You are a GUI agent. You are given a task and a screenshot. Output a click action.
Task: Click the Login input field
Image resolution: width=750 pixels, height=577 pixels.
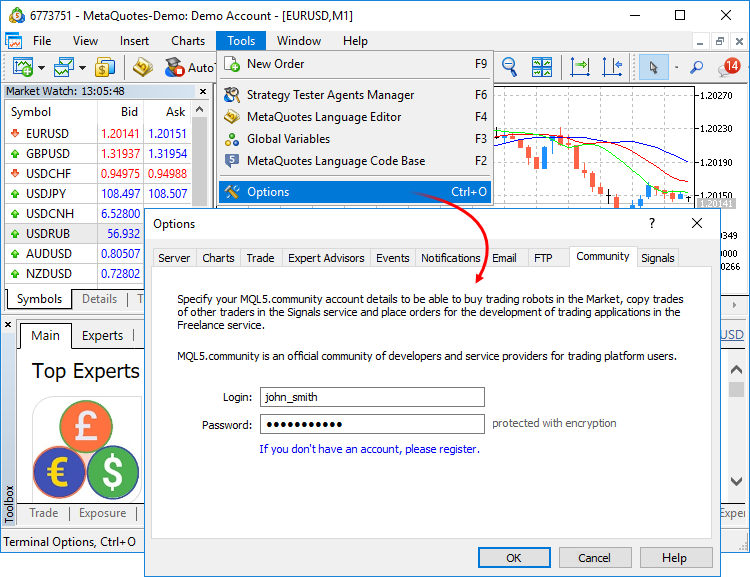click(372, 397)
